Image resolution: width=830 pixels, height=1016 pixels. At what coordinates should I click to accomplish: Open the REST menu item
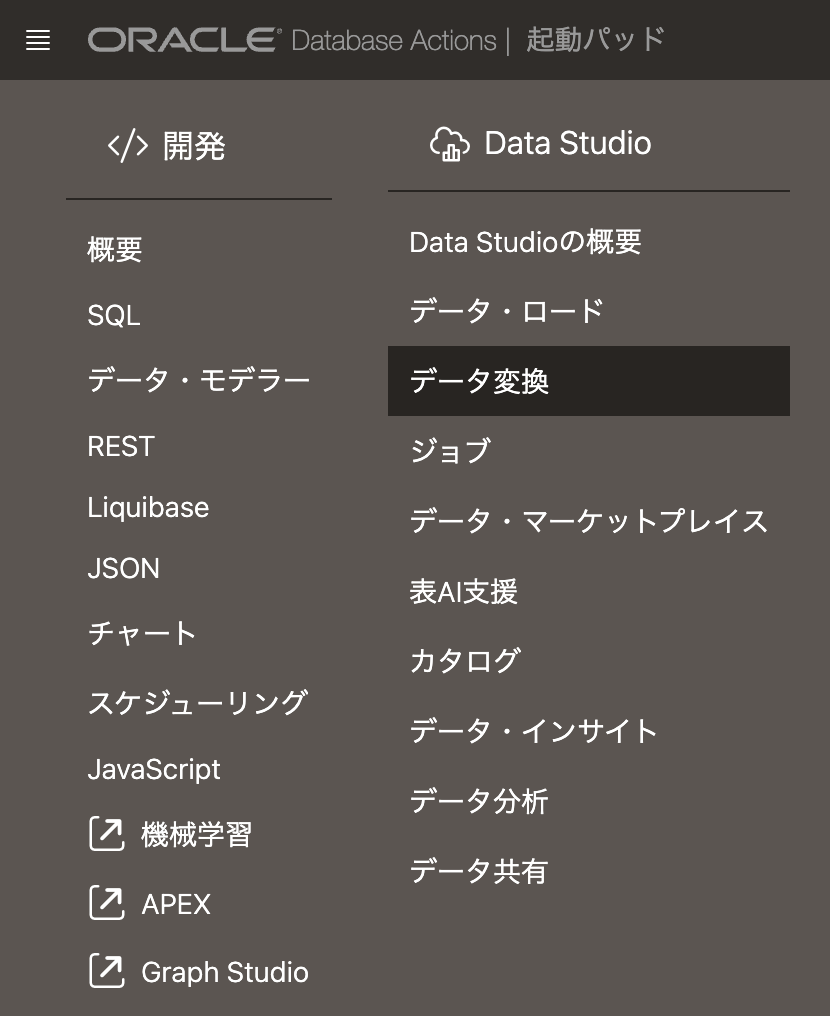point(121,446)
